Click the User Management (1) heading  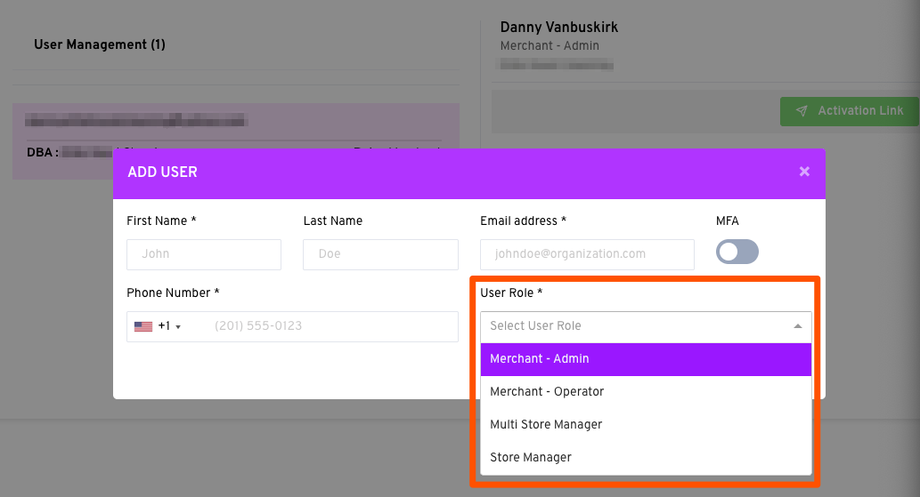tap(100, 45)
